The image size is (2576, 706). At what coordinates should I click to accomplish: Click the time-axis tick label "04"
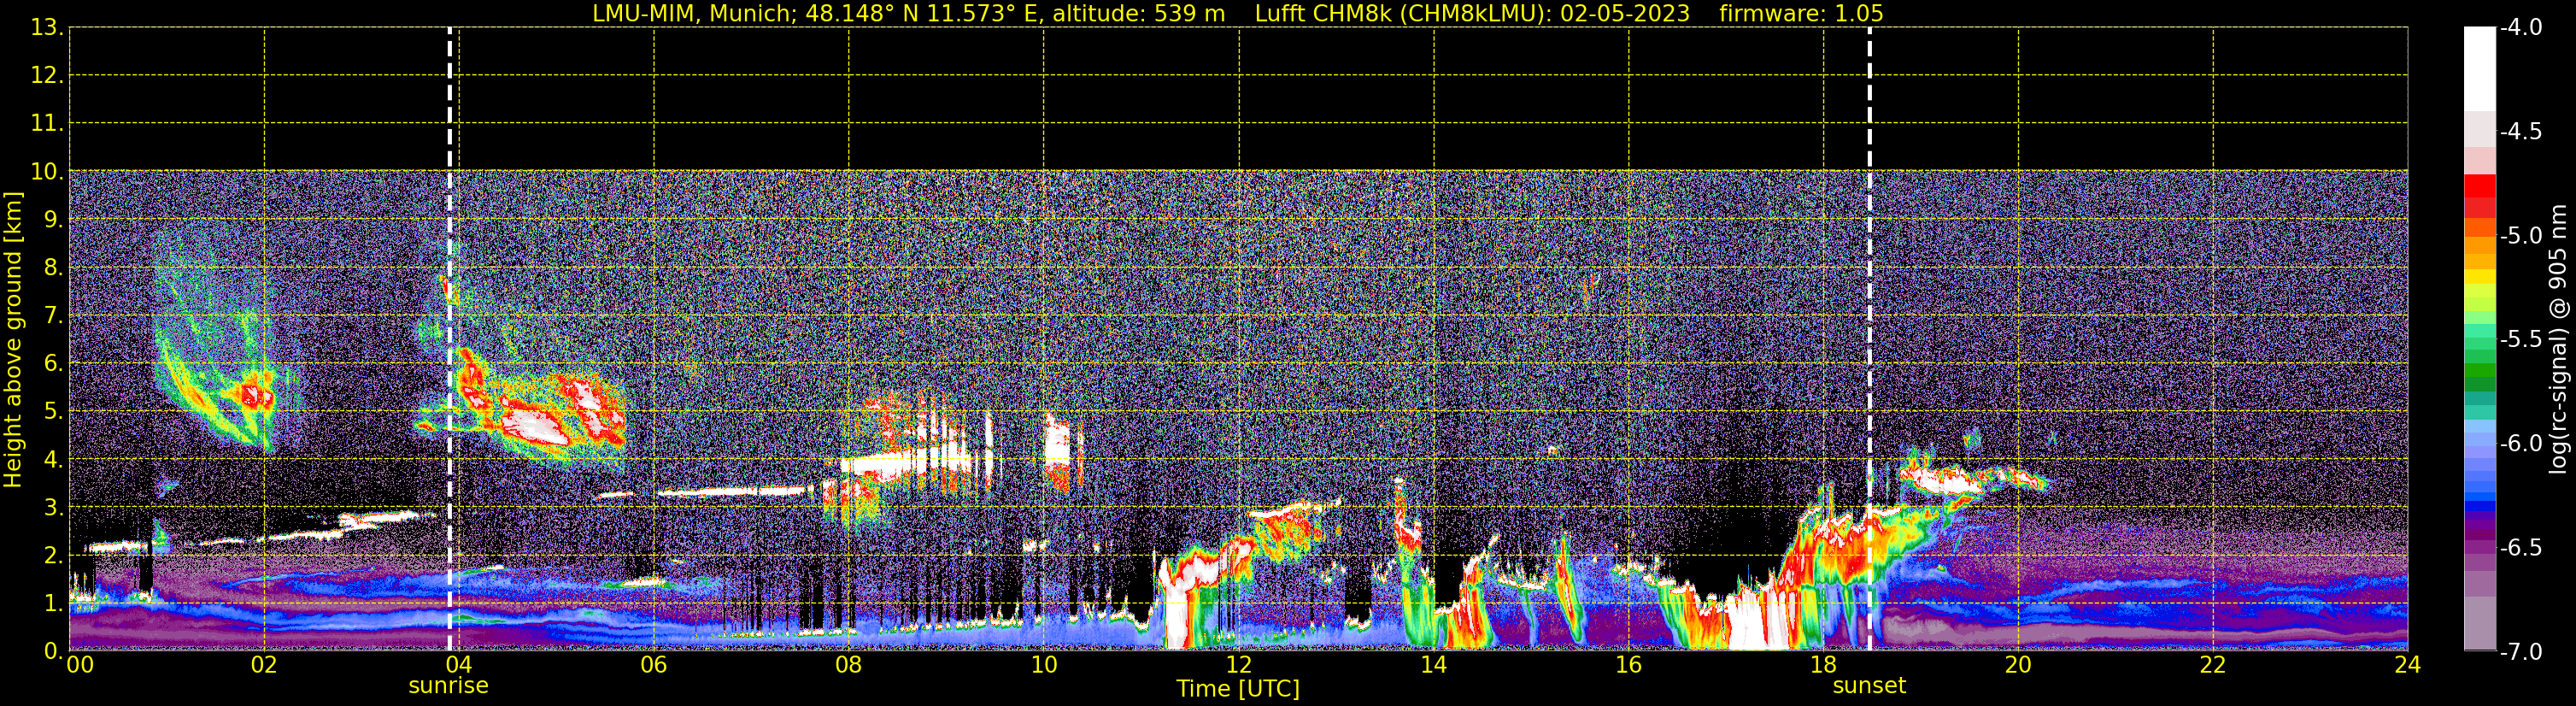(x=458, y=666)
